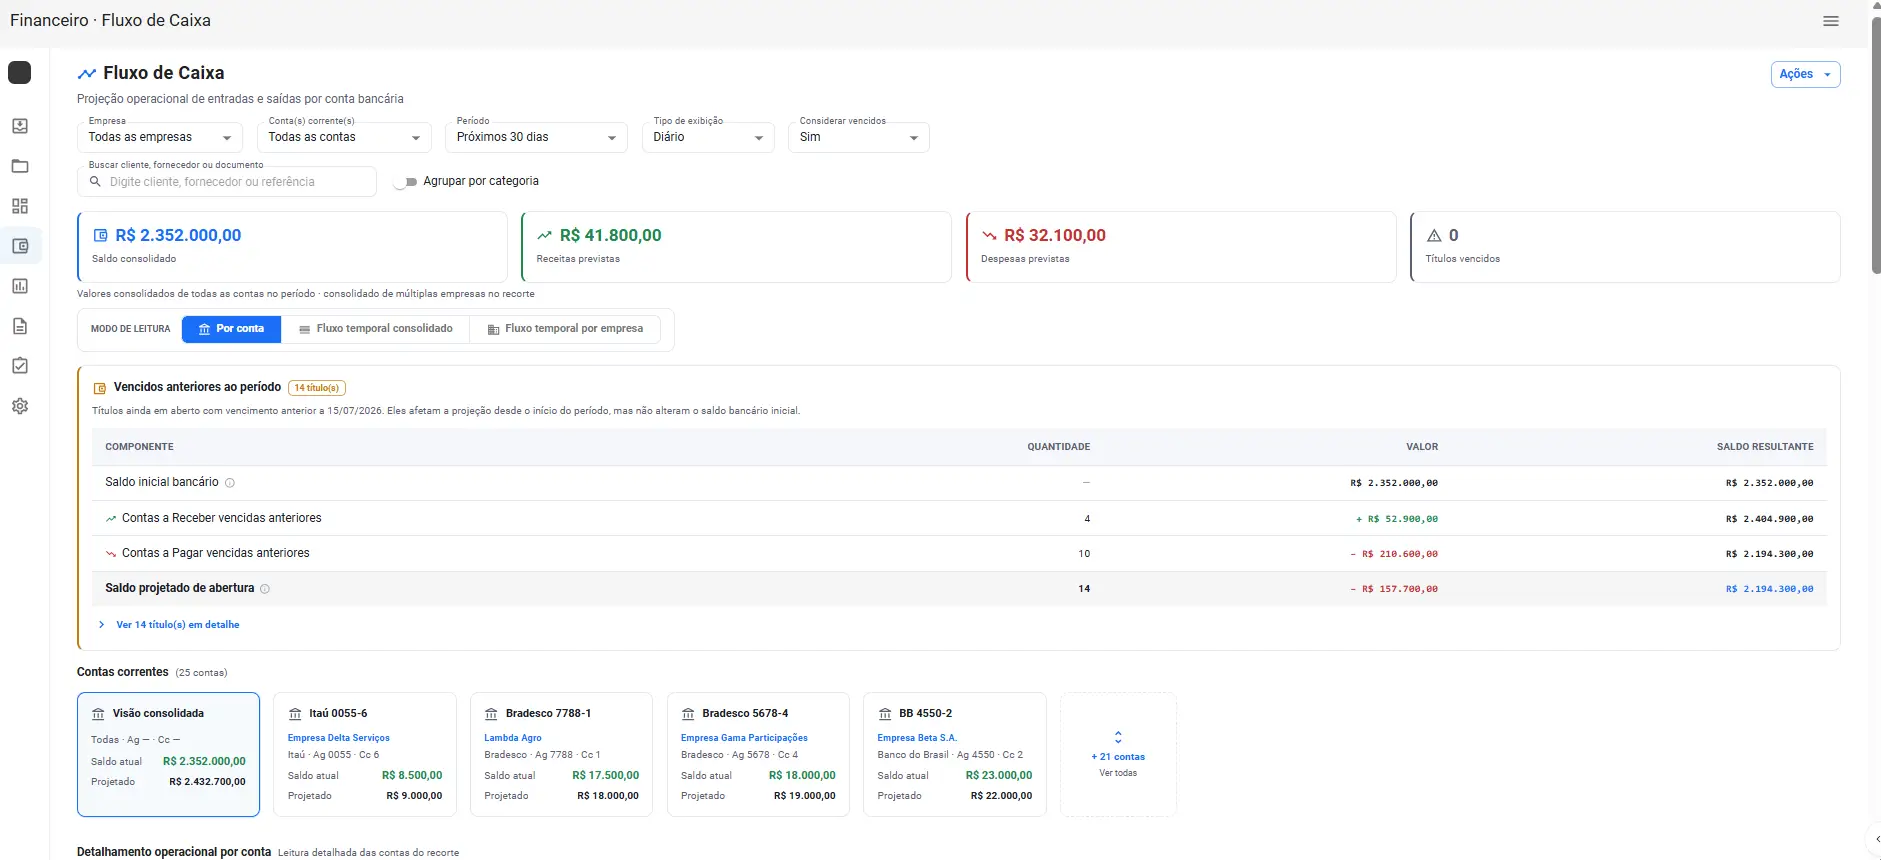Click the R$ 41.800,00 Receitas previstas amount

point(611,236)
